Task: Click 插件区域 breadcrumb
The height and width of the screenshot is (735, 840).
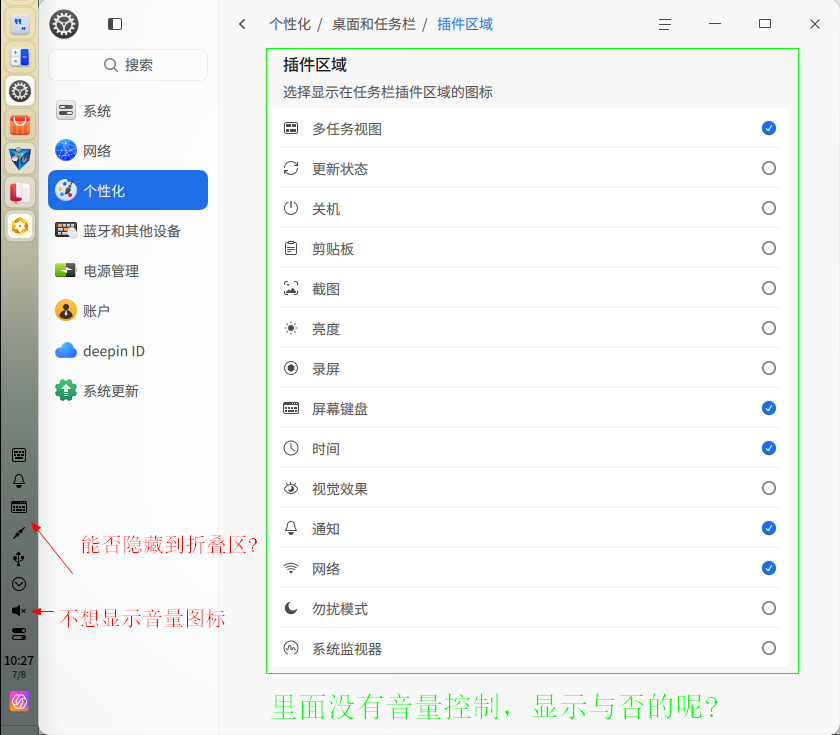Action: 465,24
